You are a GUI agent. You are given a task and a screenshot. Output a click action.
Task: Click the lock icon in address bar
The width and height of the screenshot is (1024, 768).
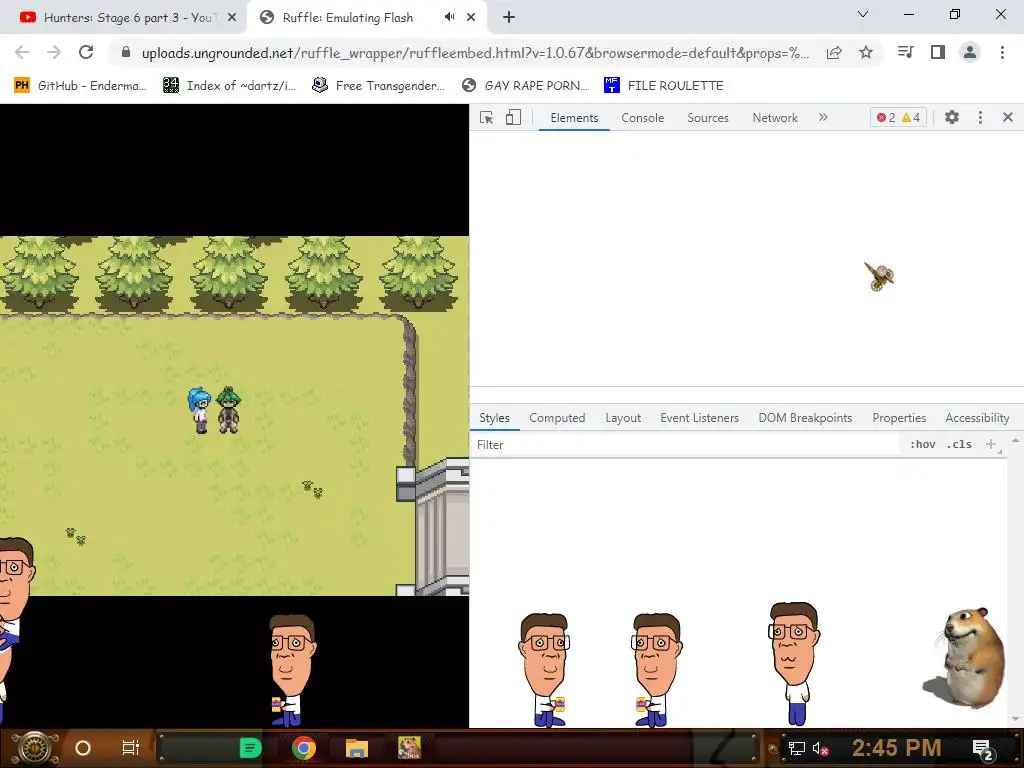coord(127,52)
